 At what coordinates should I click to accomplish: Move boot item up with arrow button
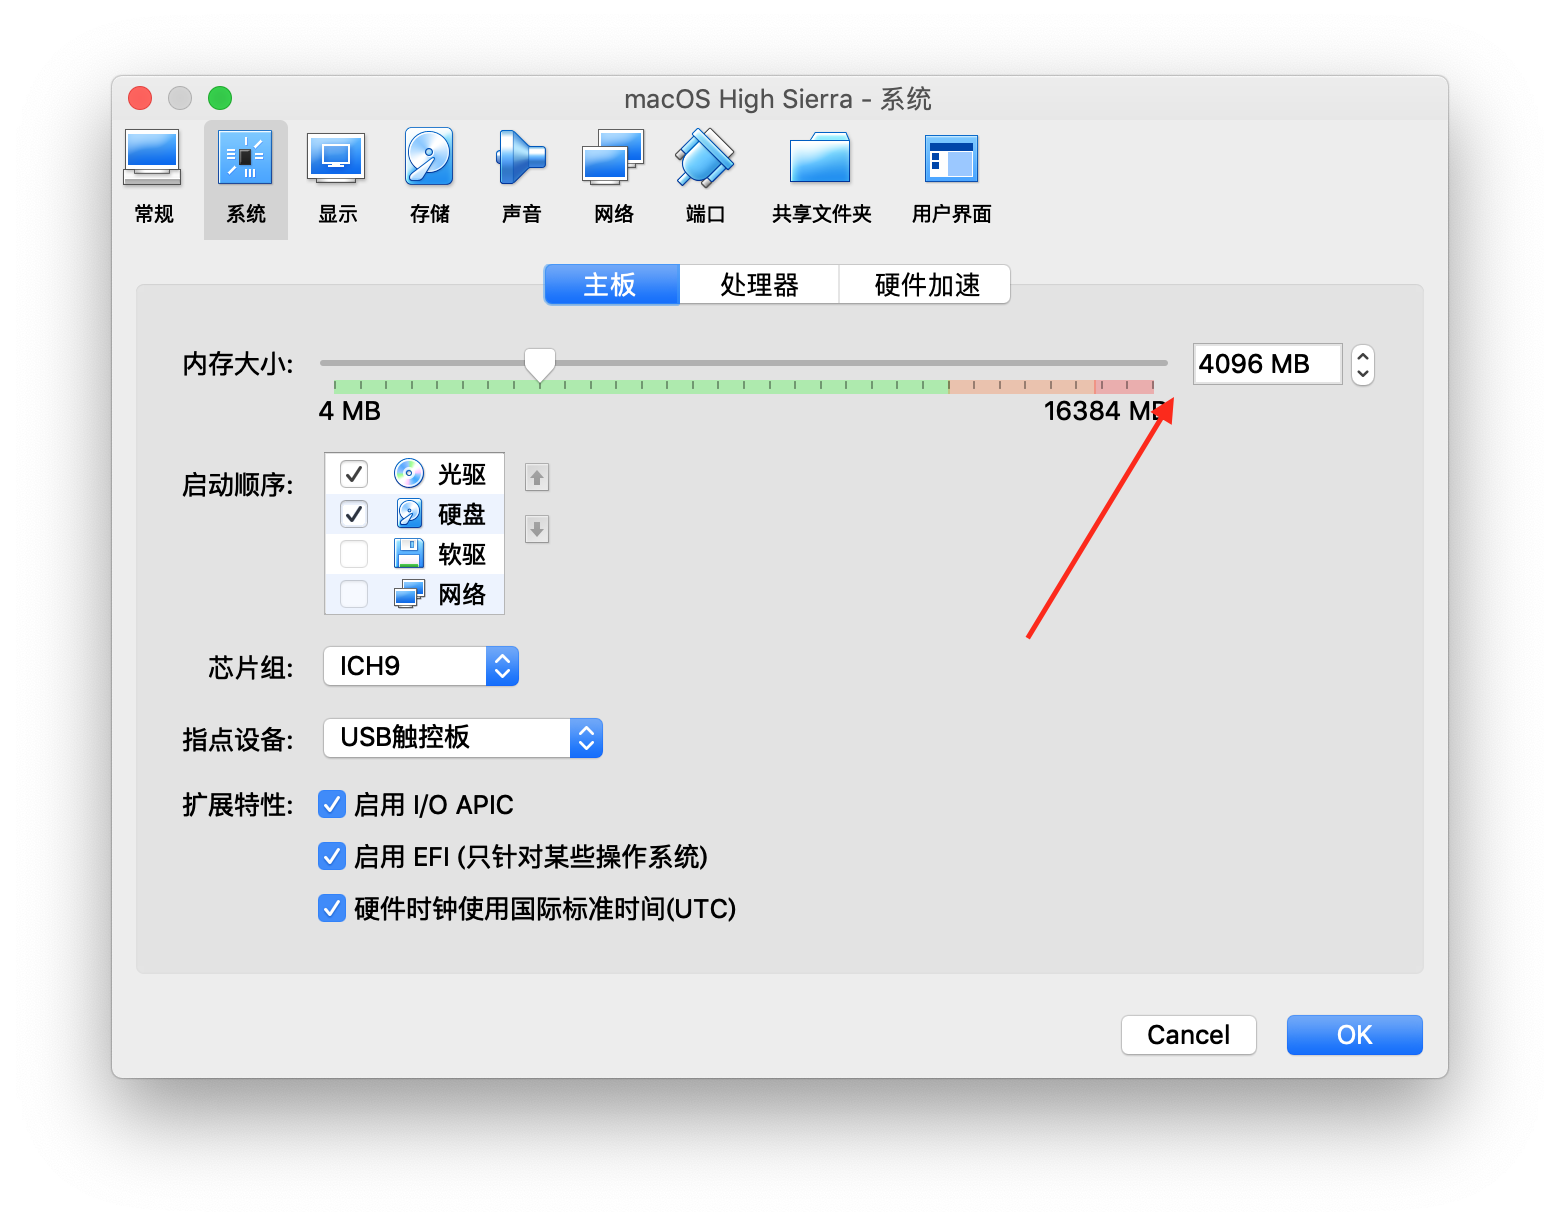click(x=537, y=478)
